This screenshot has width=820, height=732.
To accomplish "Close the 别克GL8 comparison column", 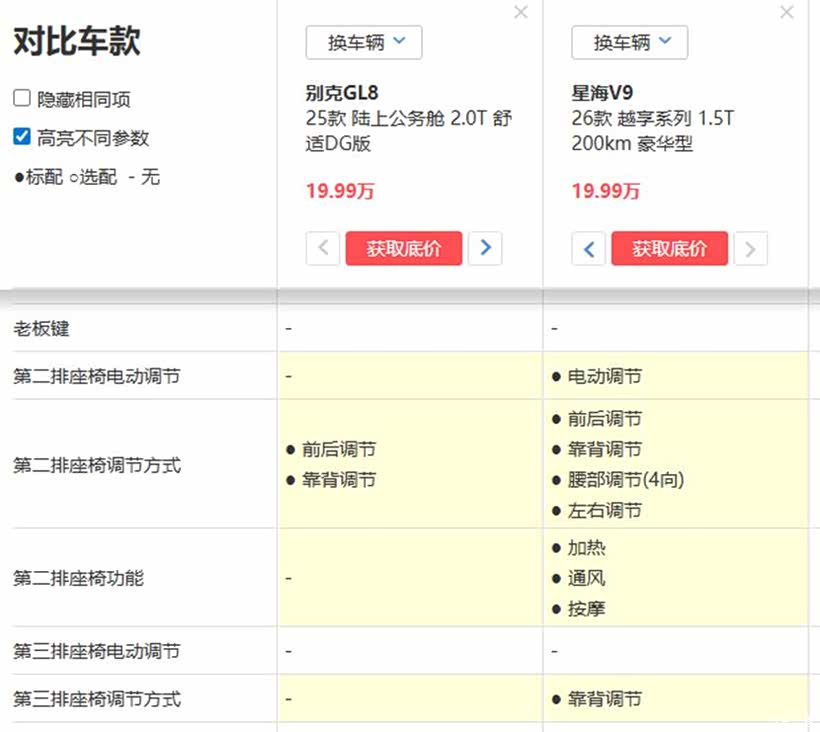I will point(521,13).
